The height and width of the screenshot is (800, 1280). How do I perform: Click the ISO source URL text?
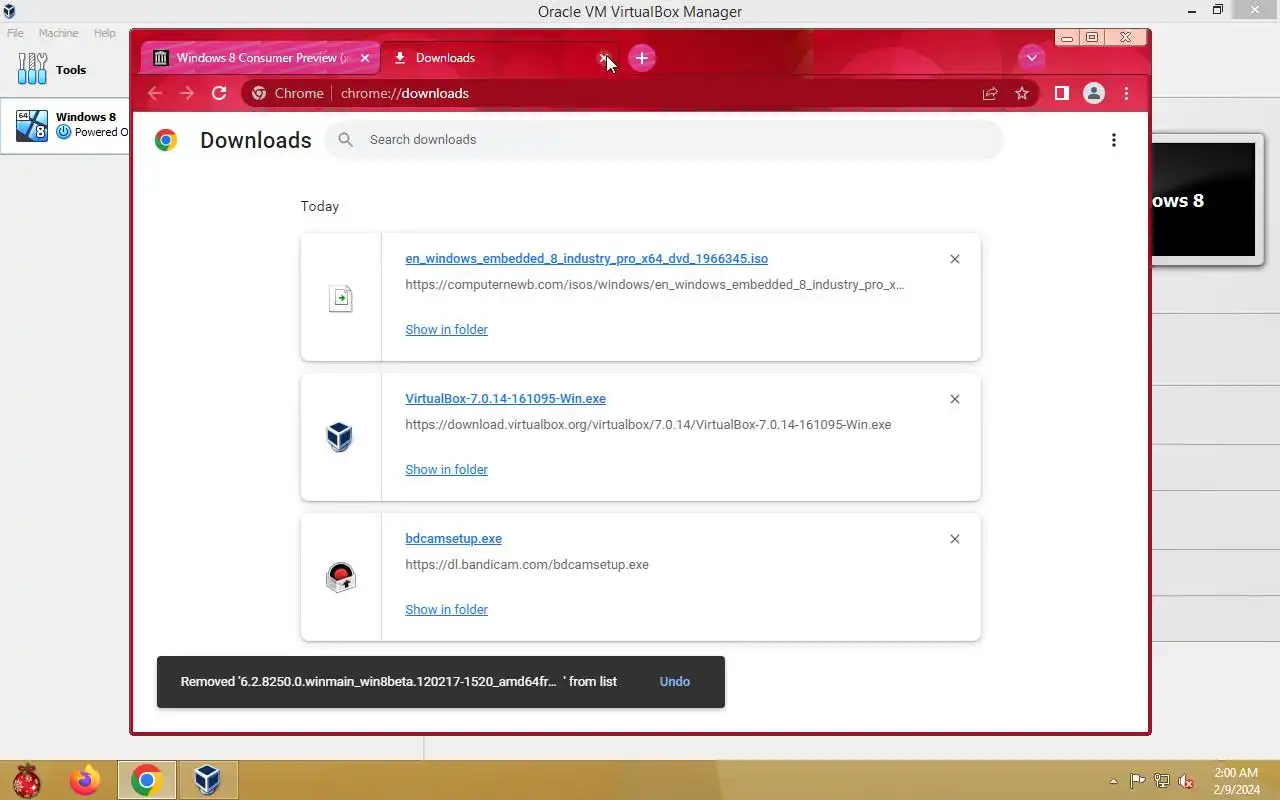[x=654, y=284]
